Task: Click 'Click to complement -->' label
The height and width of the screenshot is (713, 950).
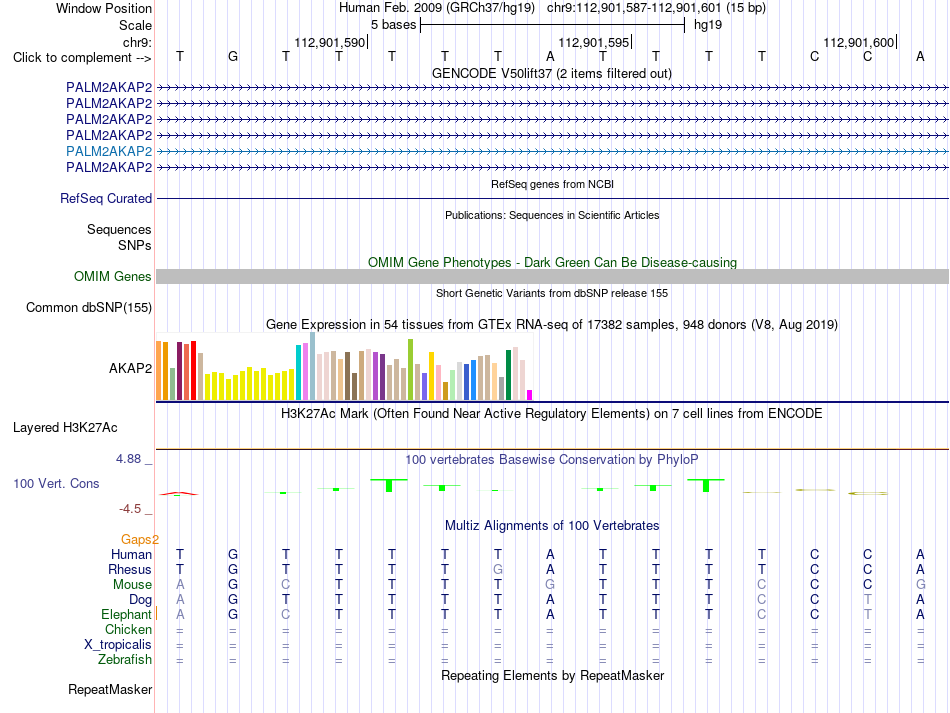Action: click(x=82, y=58)
